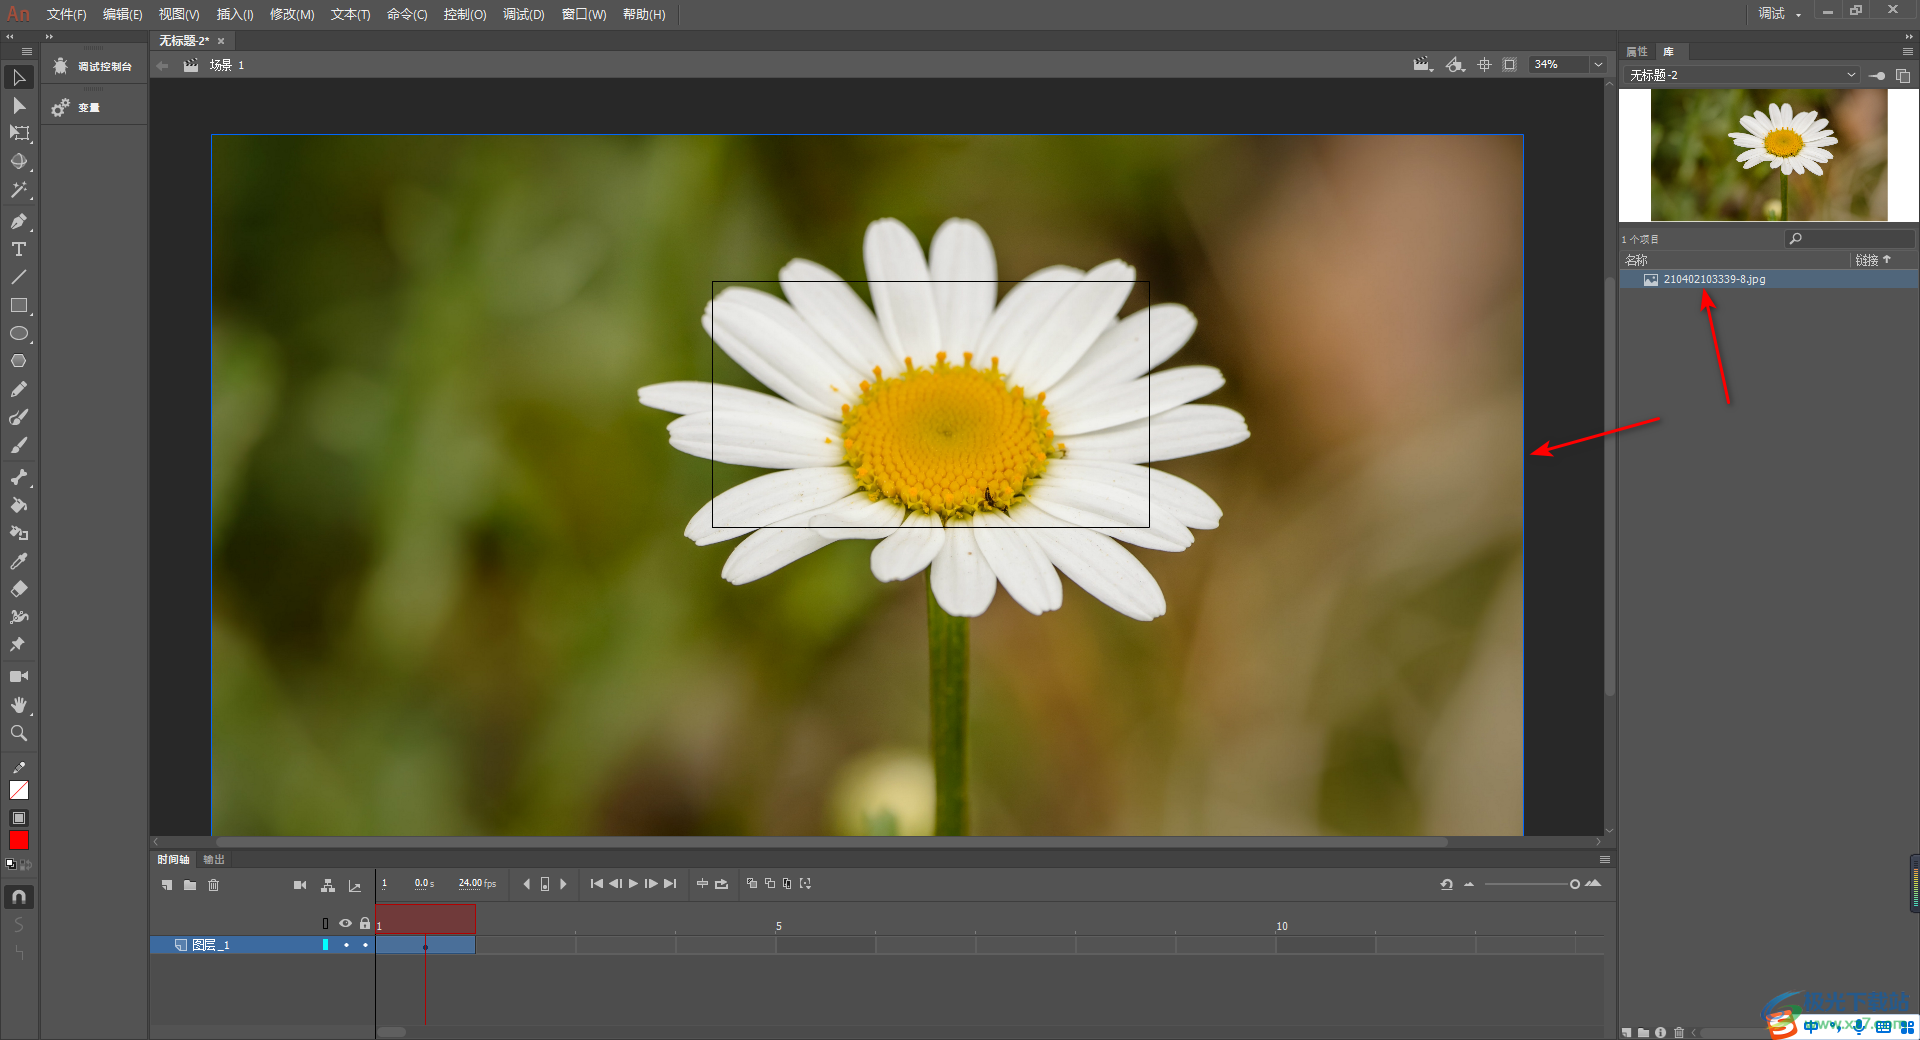Open the 调试控制台 panel
Viewport: 1920px width, 1040px height.
94,66
